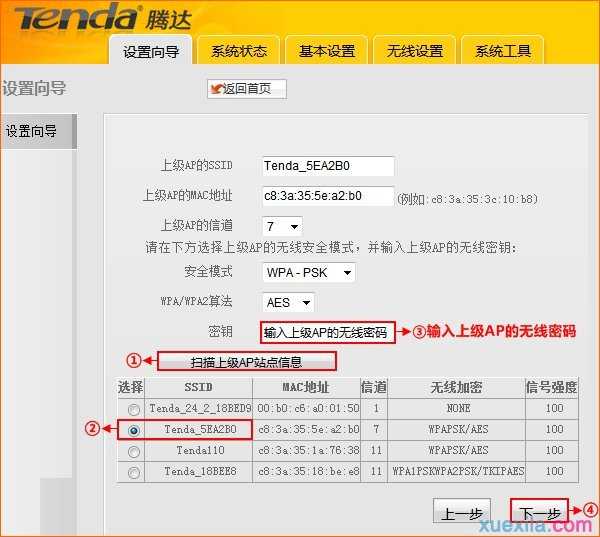Switch to the 系统状态 tab

238,51
